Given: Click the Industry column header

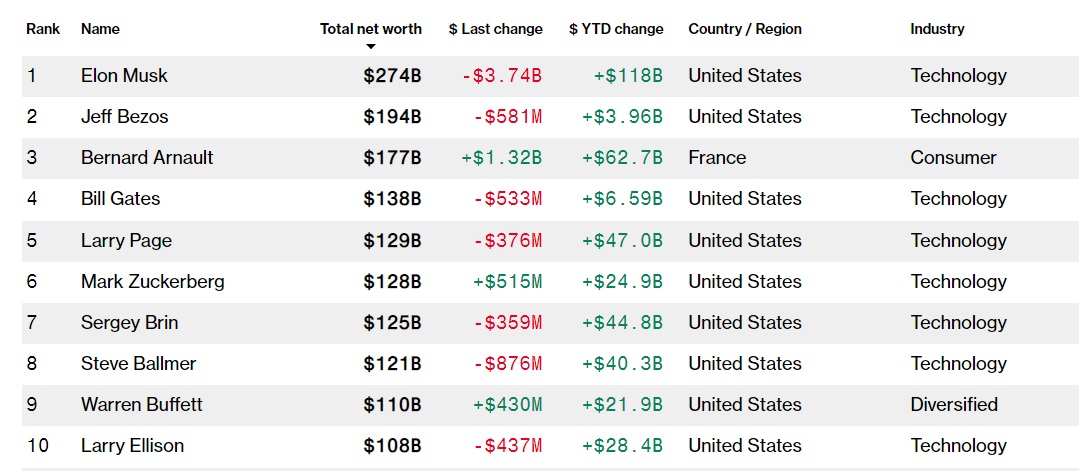Looking at the screenshot, I should point(937,29).
